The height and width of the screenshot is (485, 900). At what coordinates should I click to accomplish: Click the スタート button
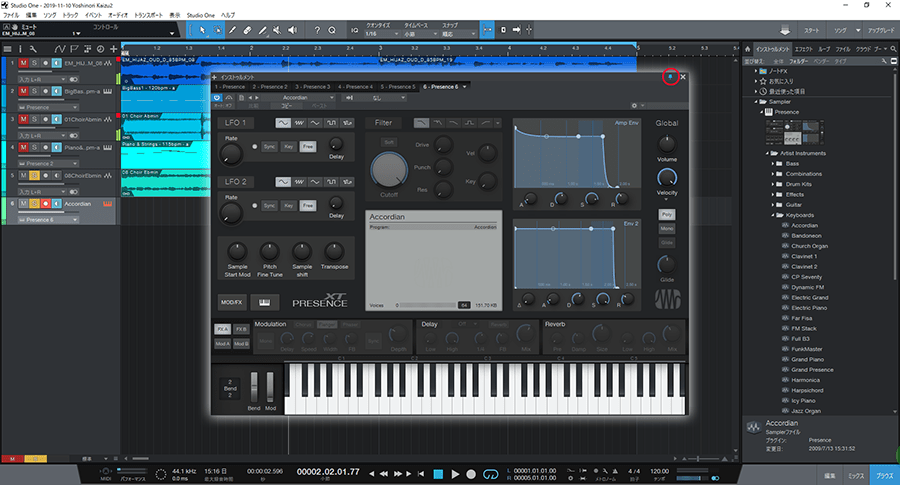pyautogui.click(x=812, y=30)
